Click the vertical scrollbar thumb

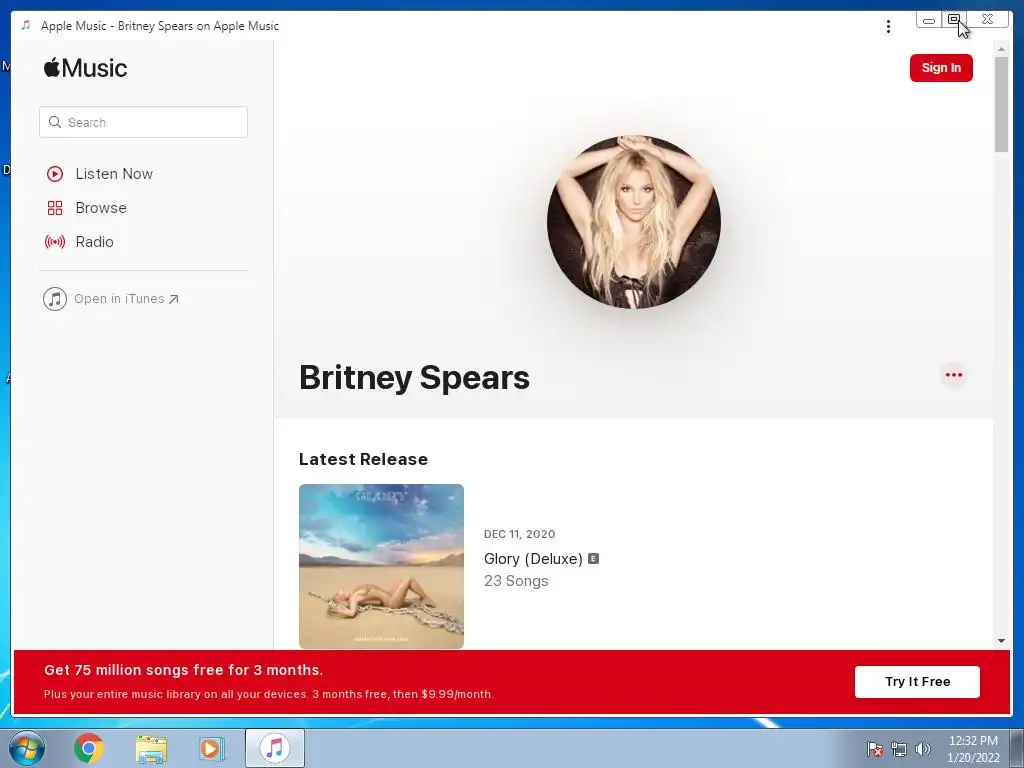tap(1001, 104)
